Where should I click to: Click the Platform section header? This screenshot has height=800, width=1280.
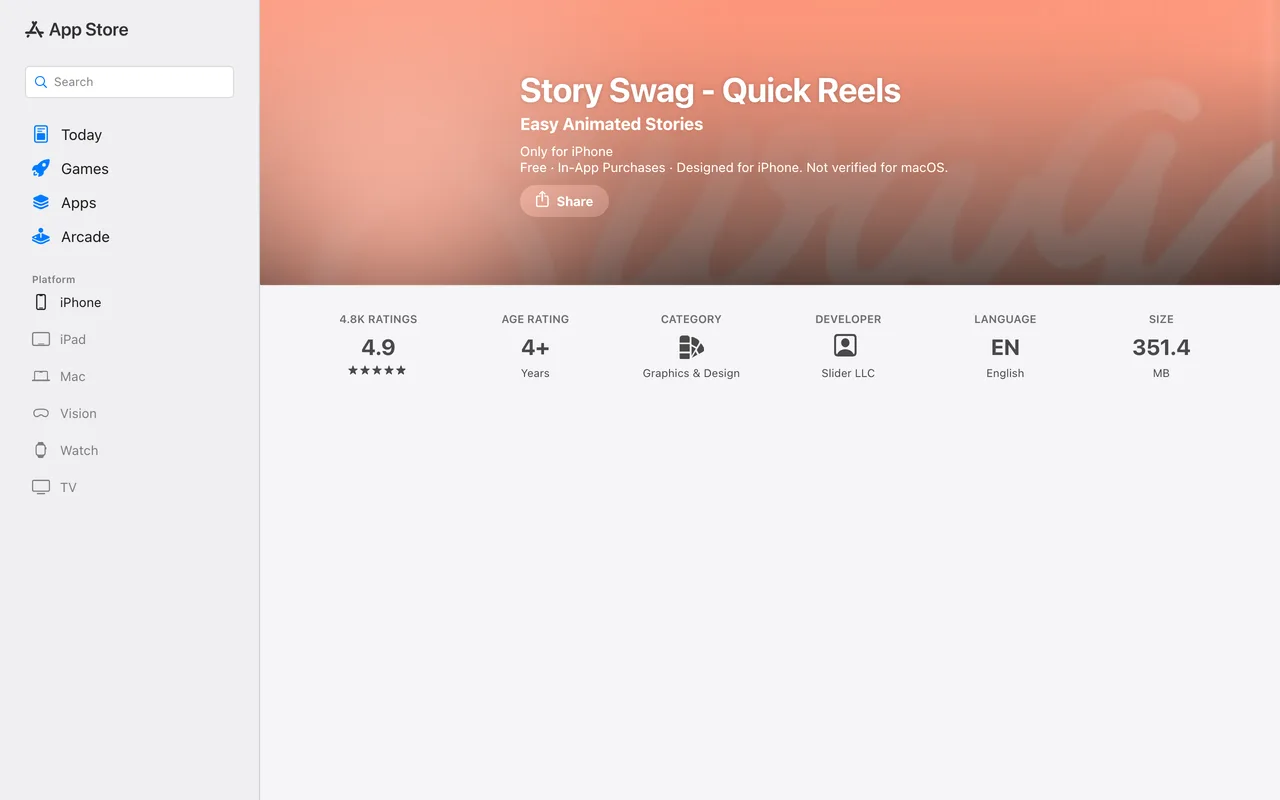point(53,280)
